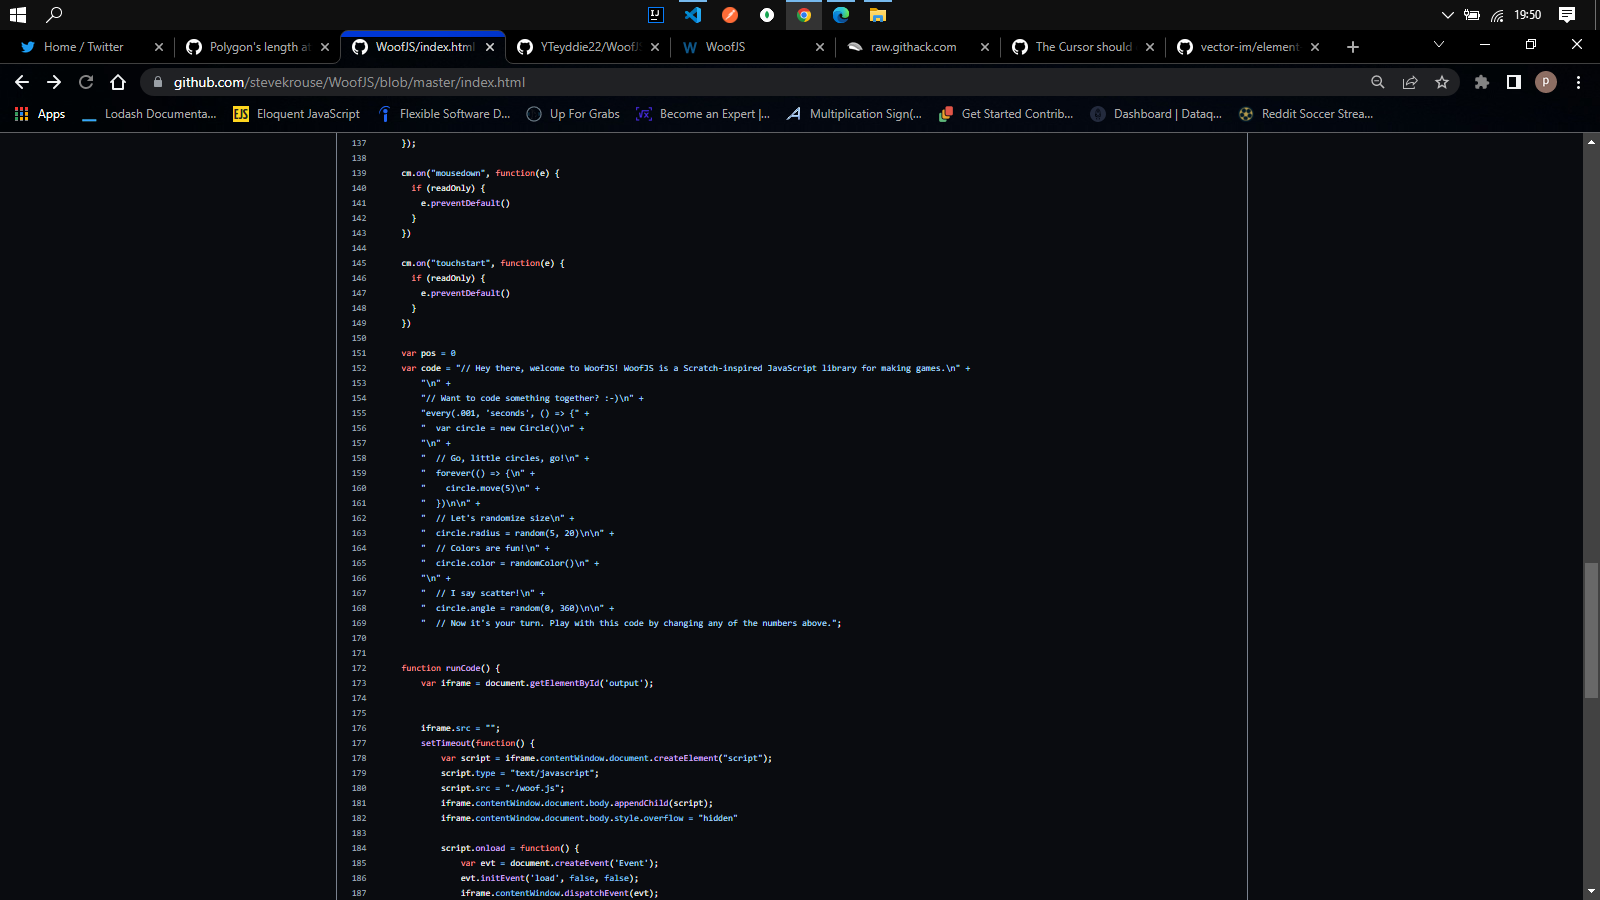
Task: Open Windows Search in the taskbar
Action: click(x=54, y=15)
